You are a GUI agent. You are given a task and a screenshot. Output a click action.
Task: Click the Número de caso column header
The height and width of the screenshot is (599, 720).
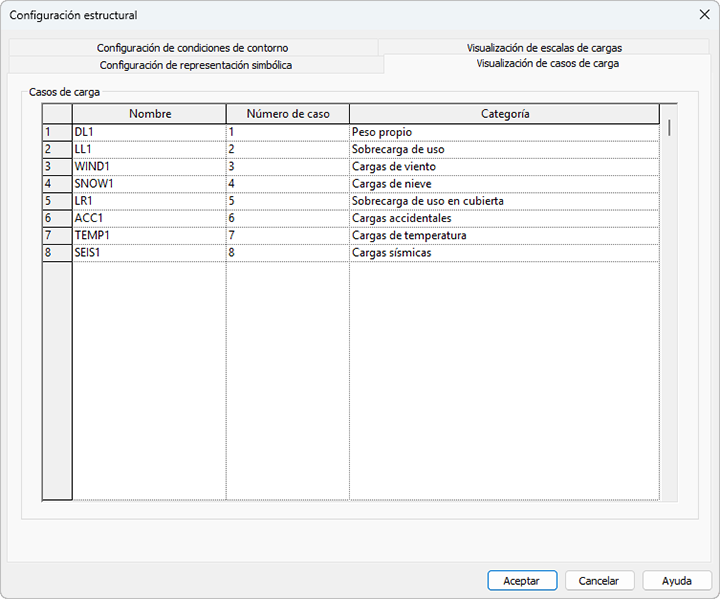(x=288, y=114)
